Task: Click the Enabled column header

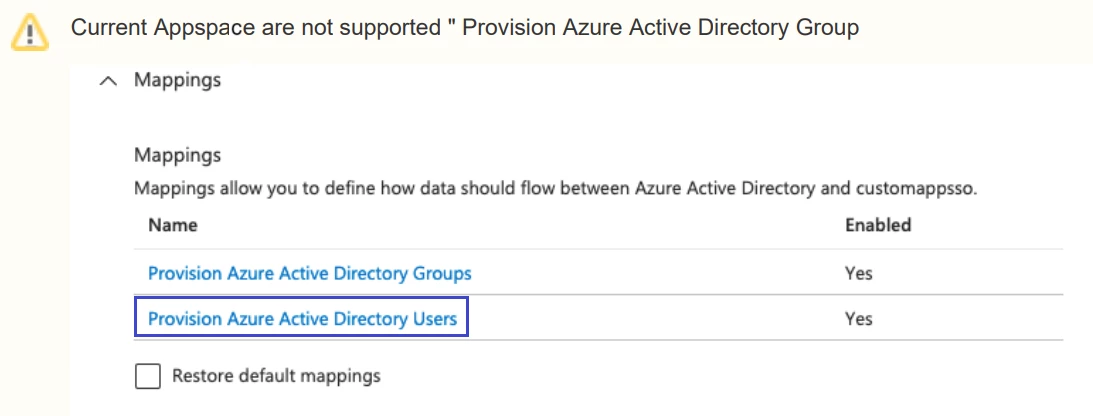Action: (878, 225)
